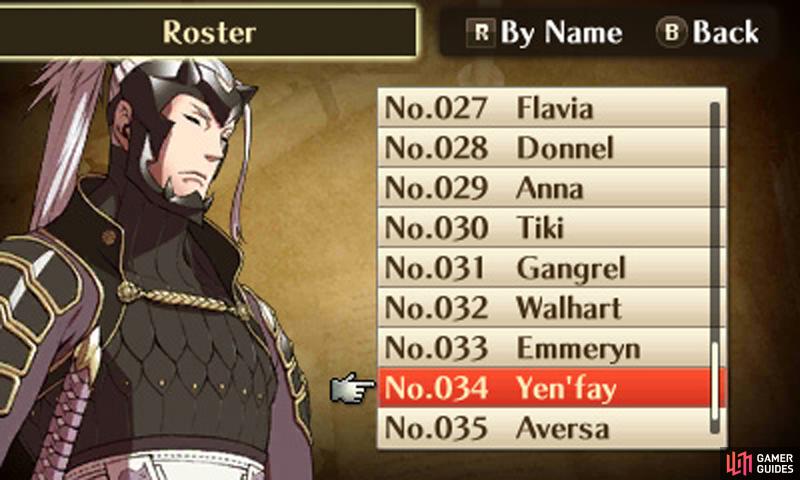Click the pointing hand cursor icon
Screen dimensions: 800x480
[353, 388]
